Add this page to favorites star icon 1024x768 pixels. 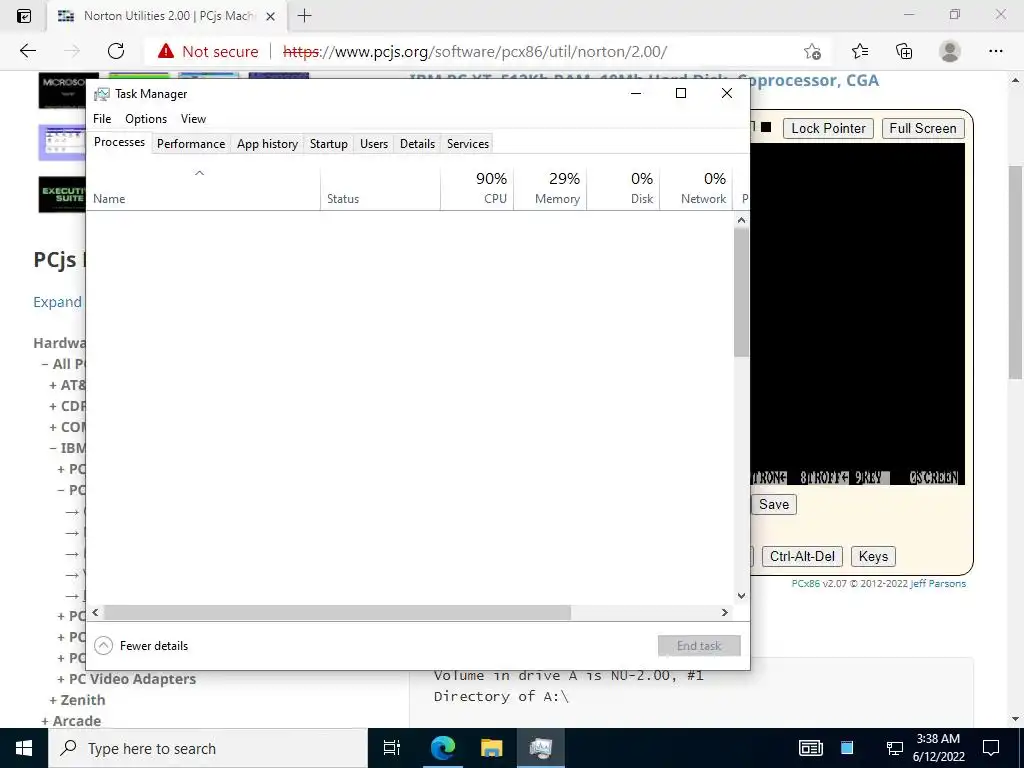pos(812,52)
